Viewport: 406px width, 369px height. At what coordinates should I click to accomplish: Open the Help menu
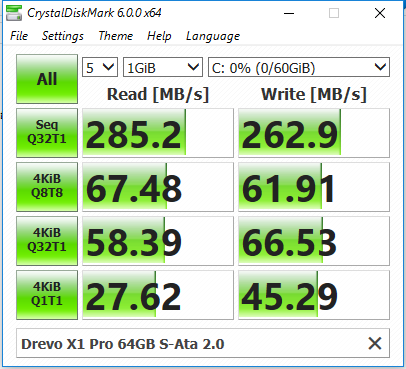point(159,36)
